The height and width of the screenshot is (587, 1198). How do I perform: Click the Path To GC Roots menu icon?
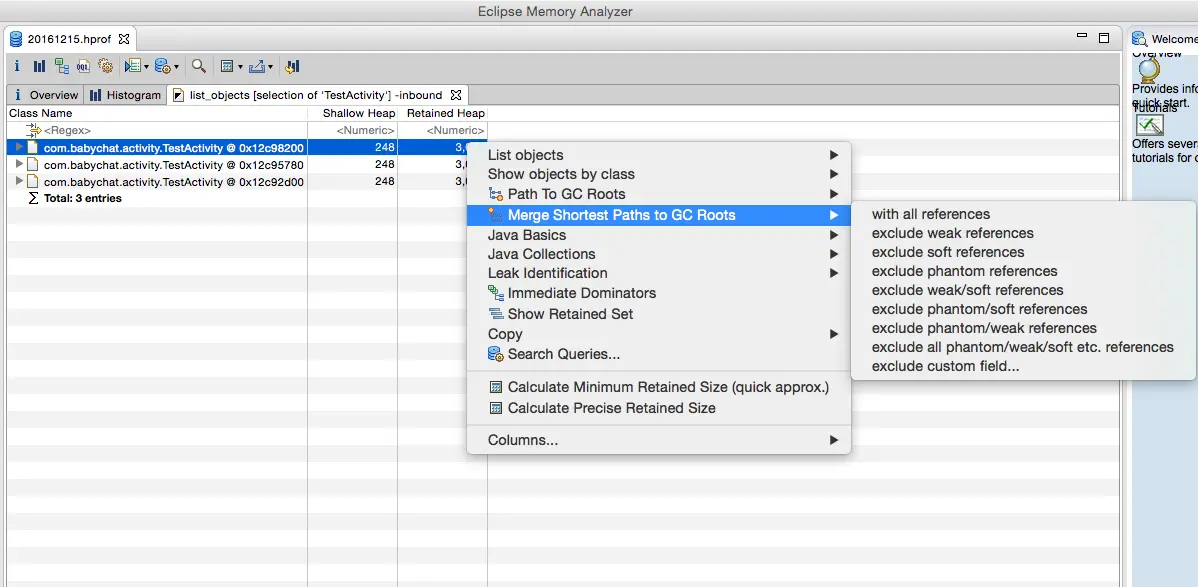click(496, 194)
